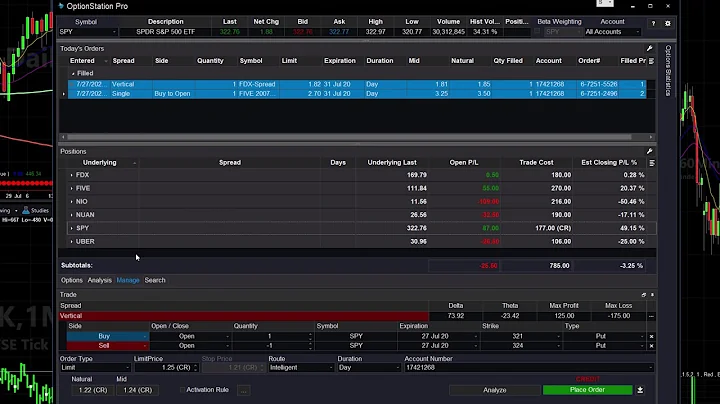This screenshot has width=720, height=404.
Task: Collapse the Trade panel pin icon
Action: (x=652, y=295)
